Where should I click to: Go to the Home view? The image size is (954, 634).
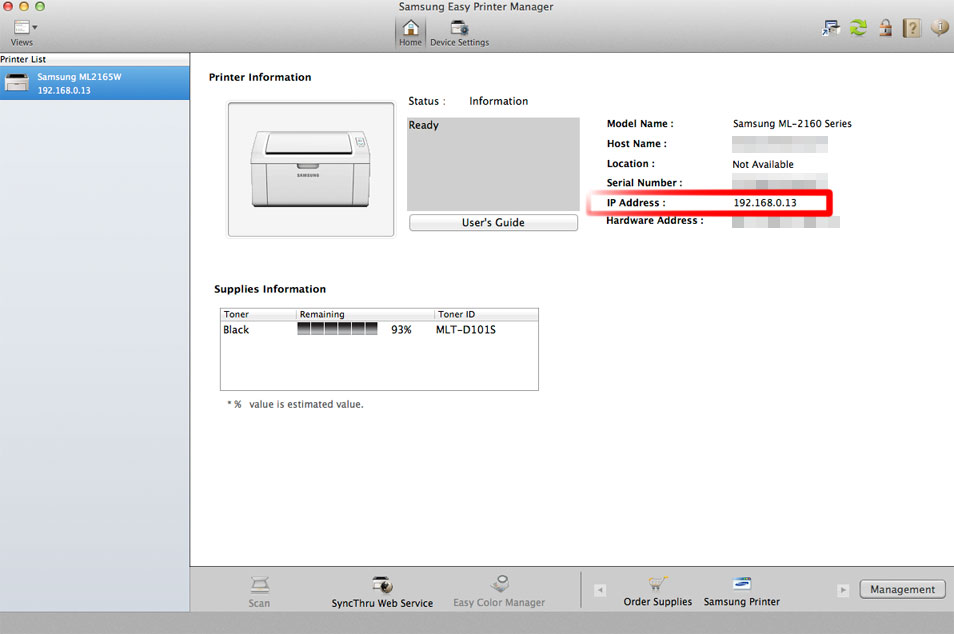[410, 33]
